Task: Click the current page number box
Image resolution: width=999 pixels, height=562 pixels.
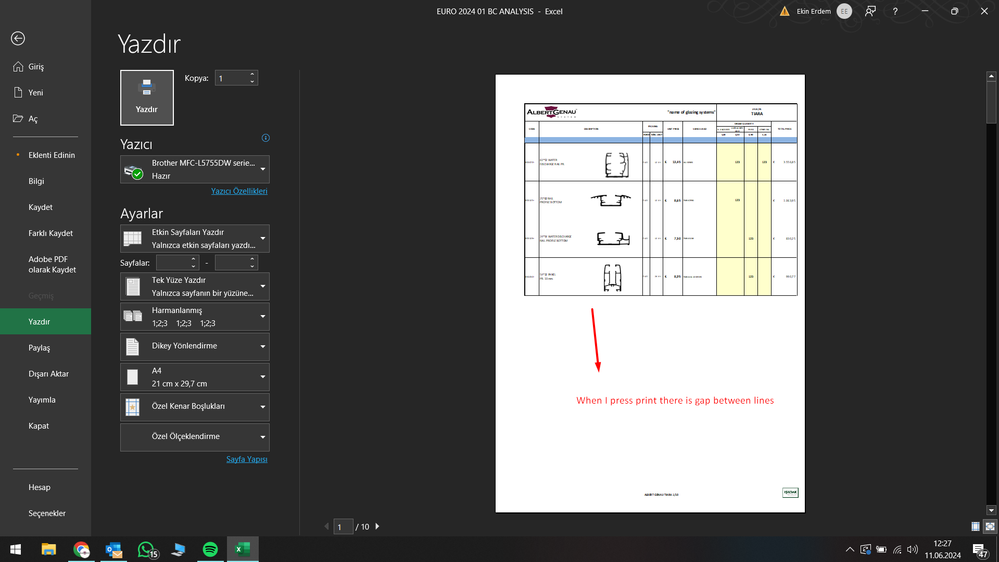Action: pos(343,527)
